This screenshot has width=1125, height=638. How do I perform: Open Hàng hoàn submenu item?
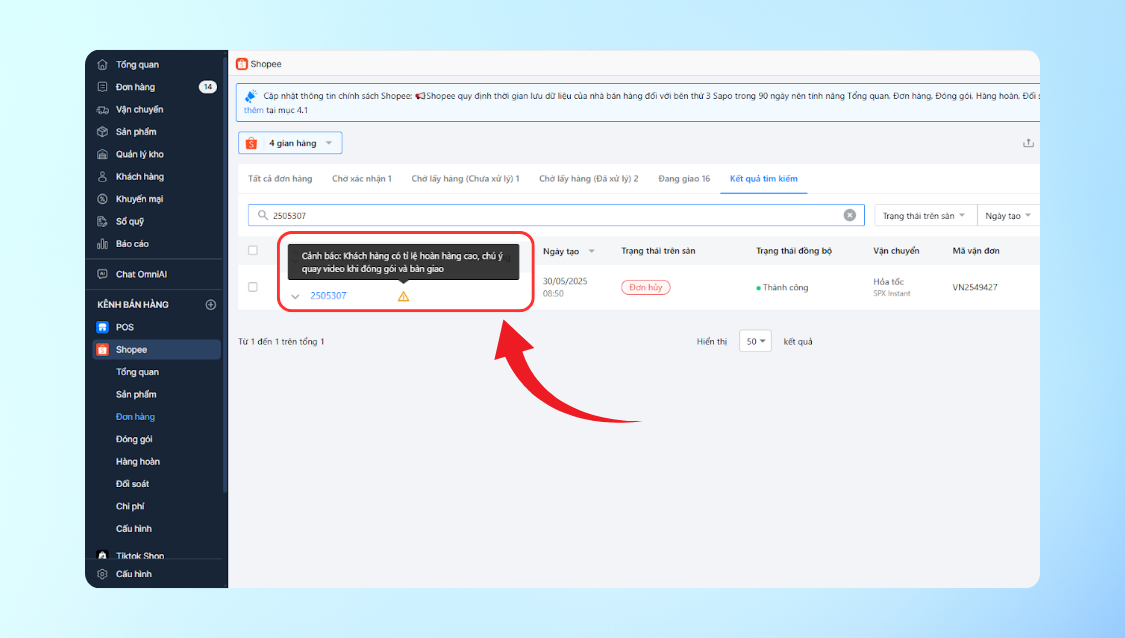click(x=138, y=461)
